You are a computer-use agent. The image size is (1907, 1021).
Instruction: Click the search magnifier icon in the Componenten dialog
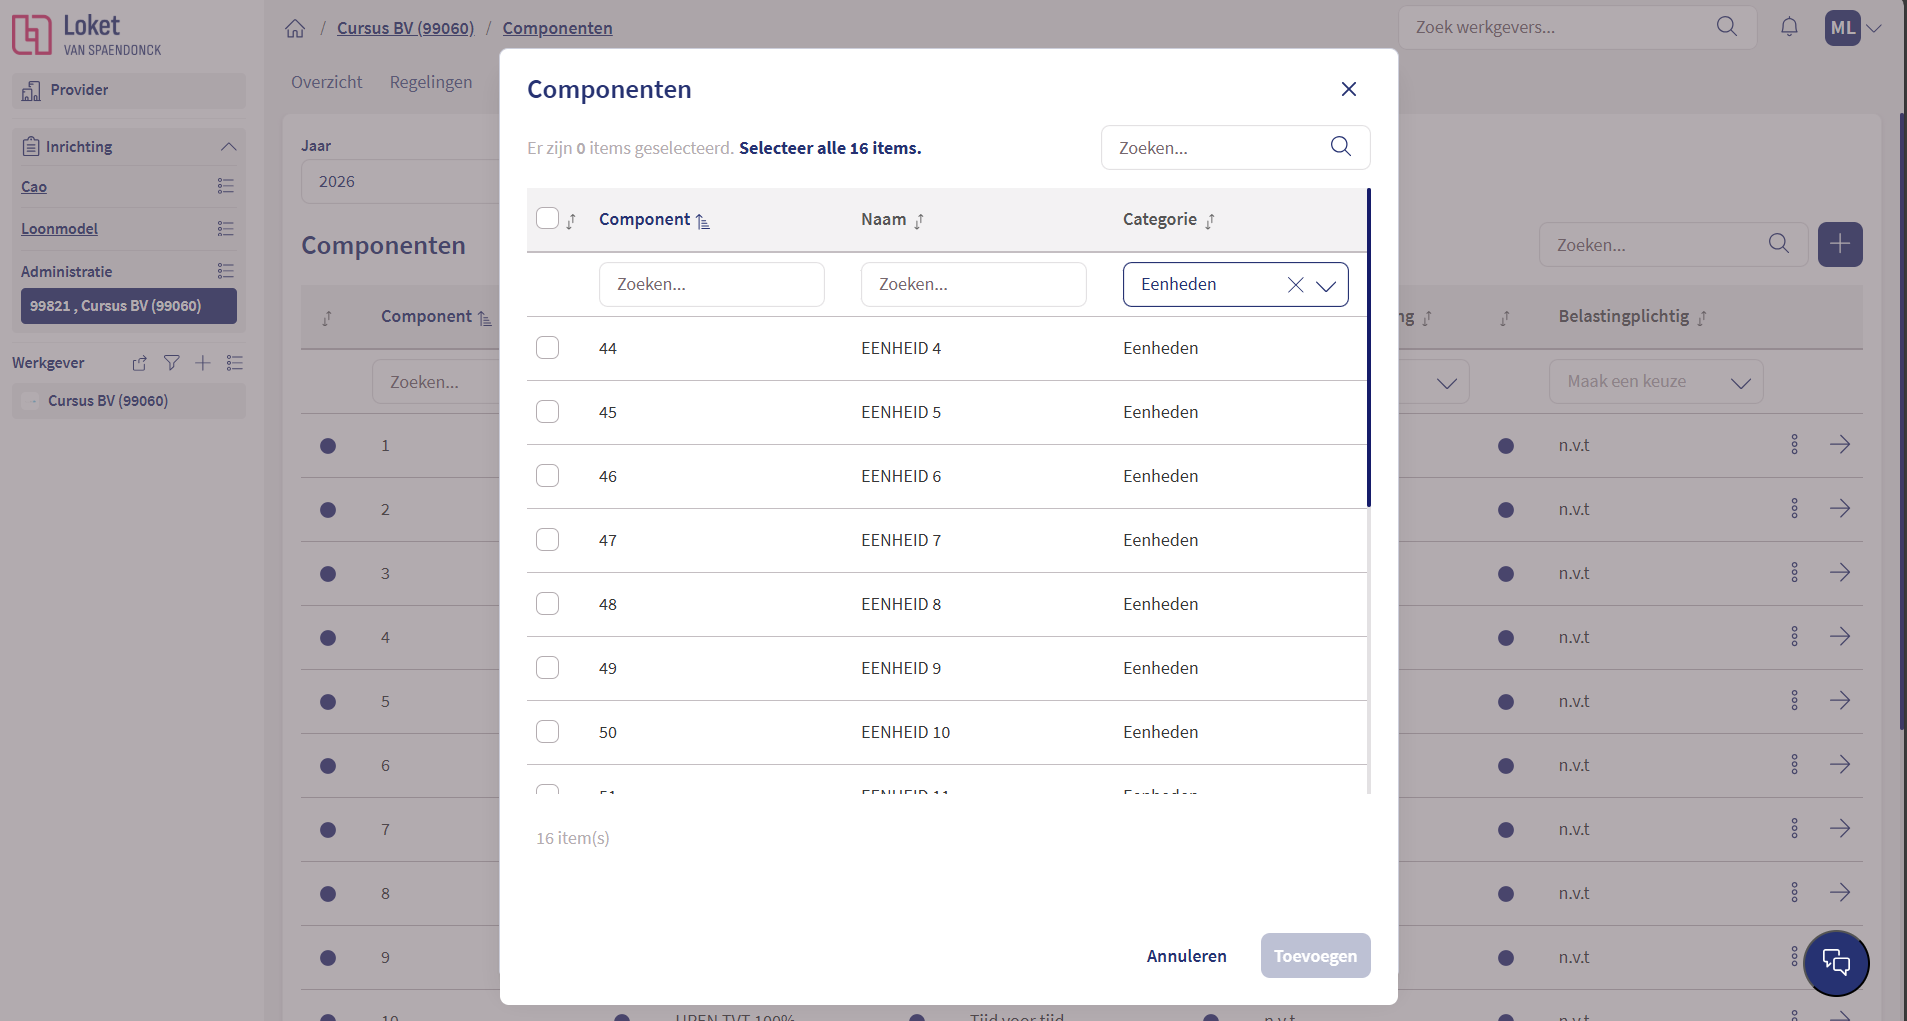(x=1340, y=147)
